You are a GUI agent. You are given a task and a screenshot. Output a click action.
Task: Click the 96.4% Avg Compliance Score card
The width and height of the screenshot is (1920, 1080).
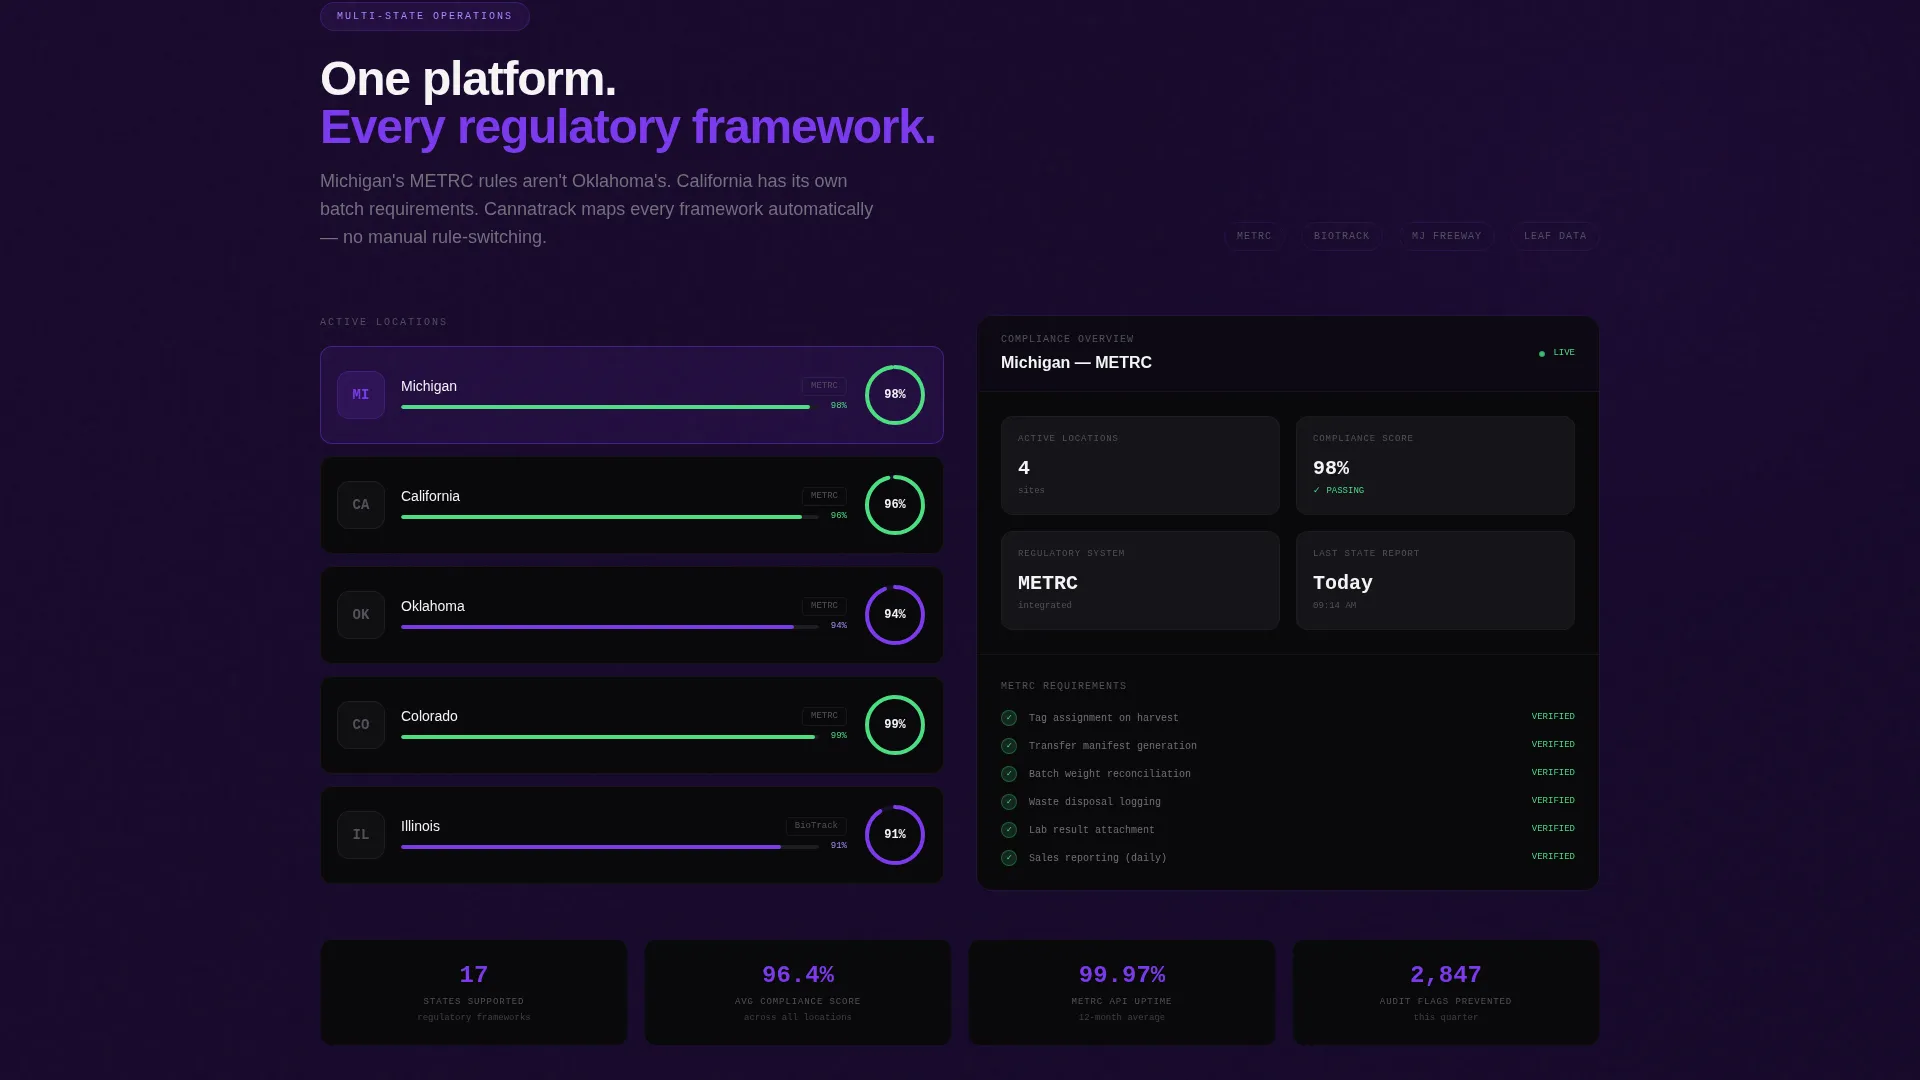point(798,992)
